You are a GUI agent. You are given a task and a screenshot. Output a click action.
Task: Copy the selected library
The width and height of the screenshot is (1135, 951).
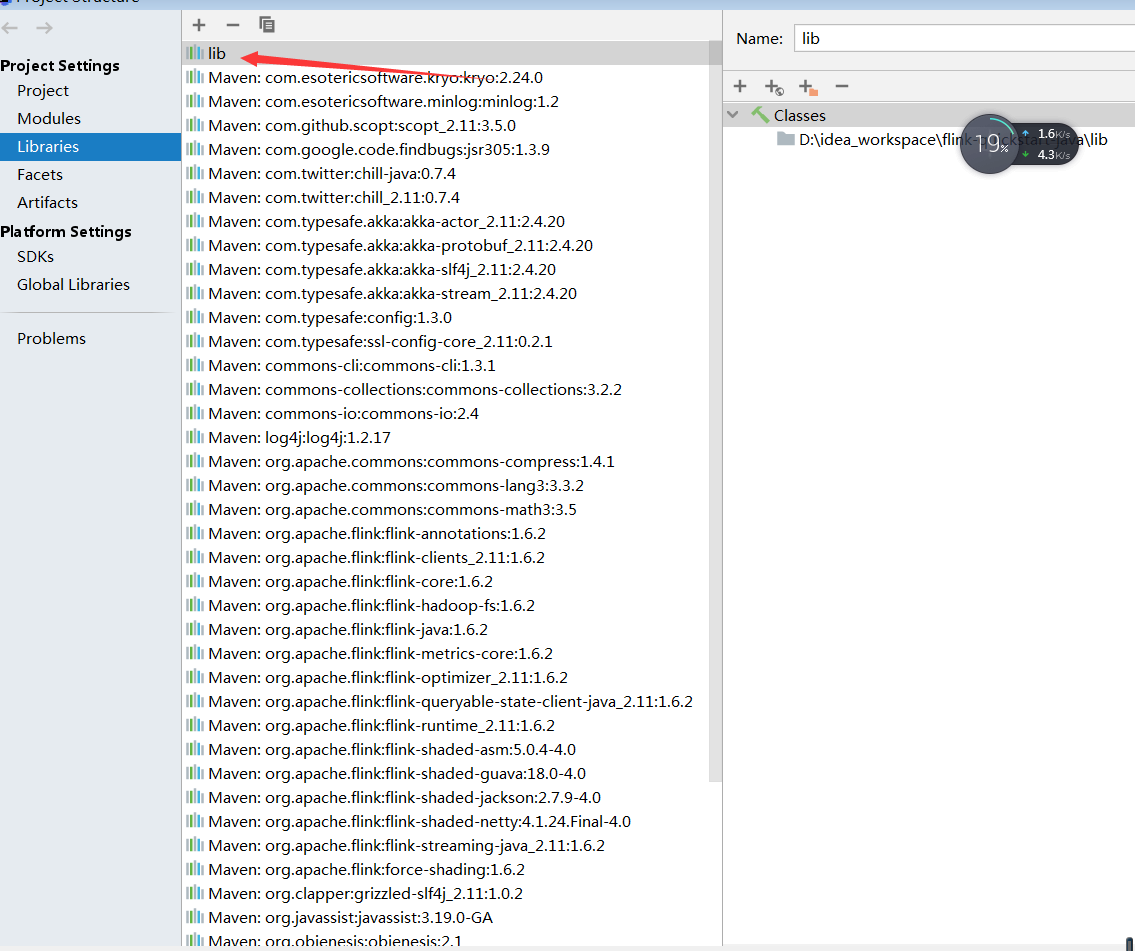[x=266, y=25]
